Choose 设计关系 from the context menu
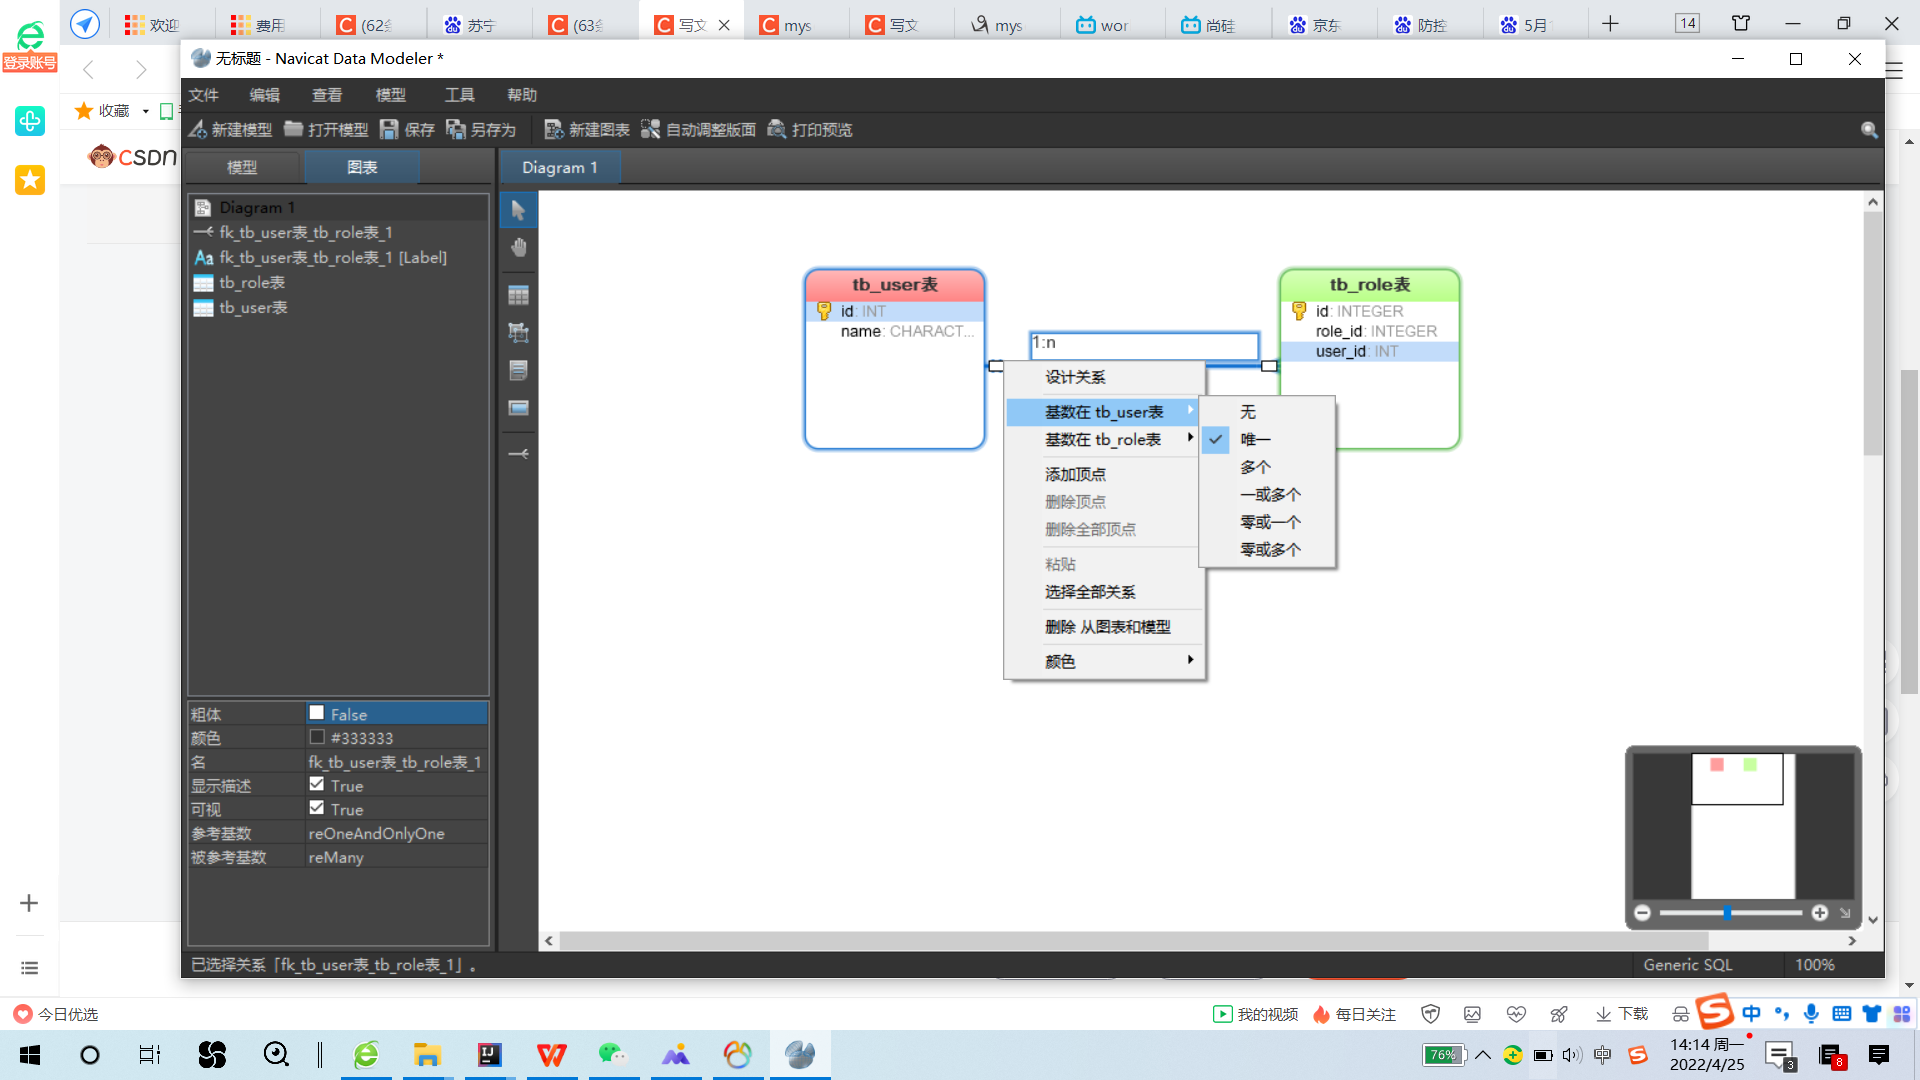1920x1080 pixels. pos(1075,377)
